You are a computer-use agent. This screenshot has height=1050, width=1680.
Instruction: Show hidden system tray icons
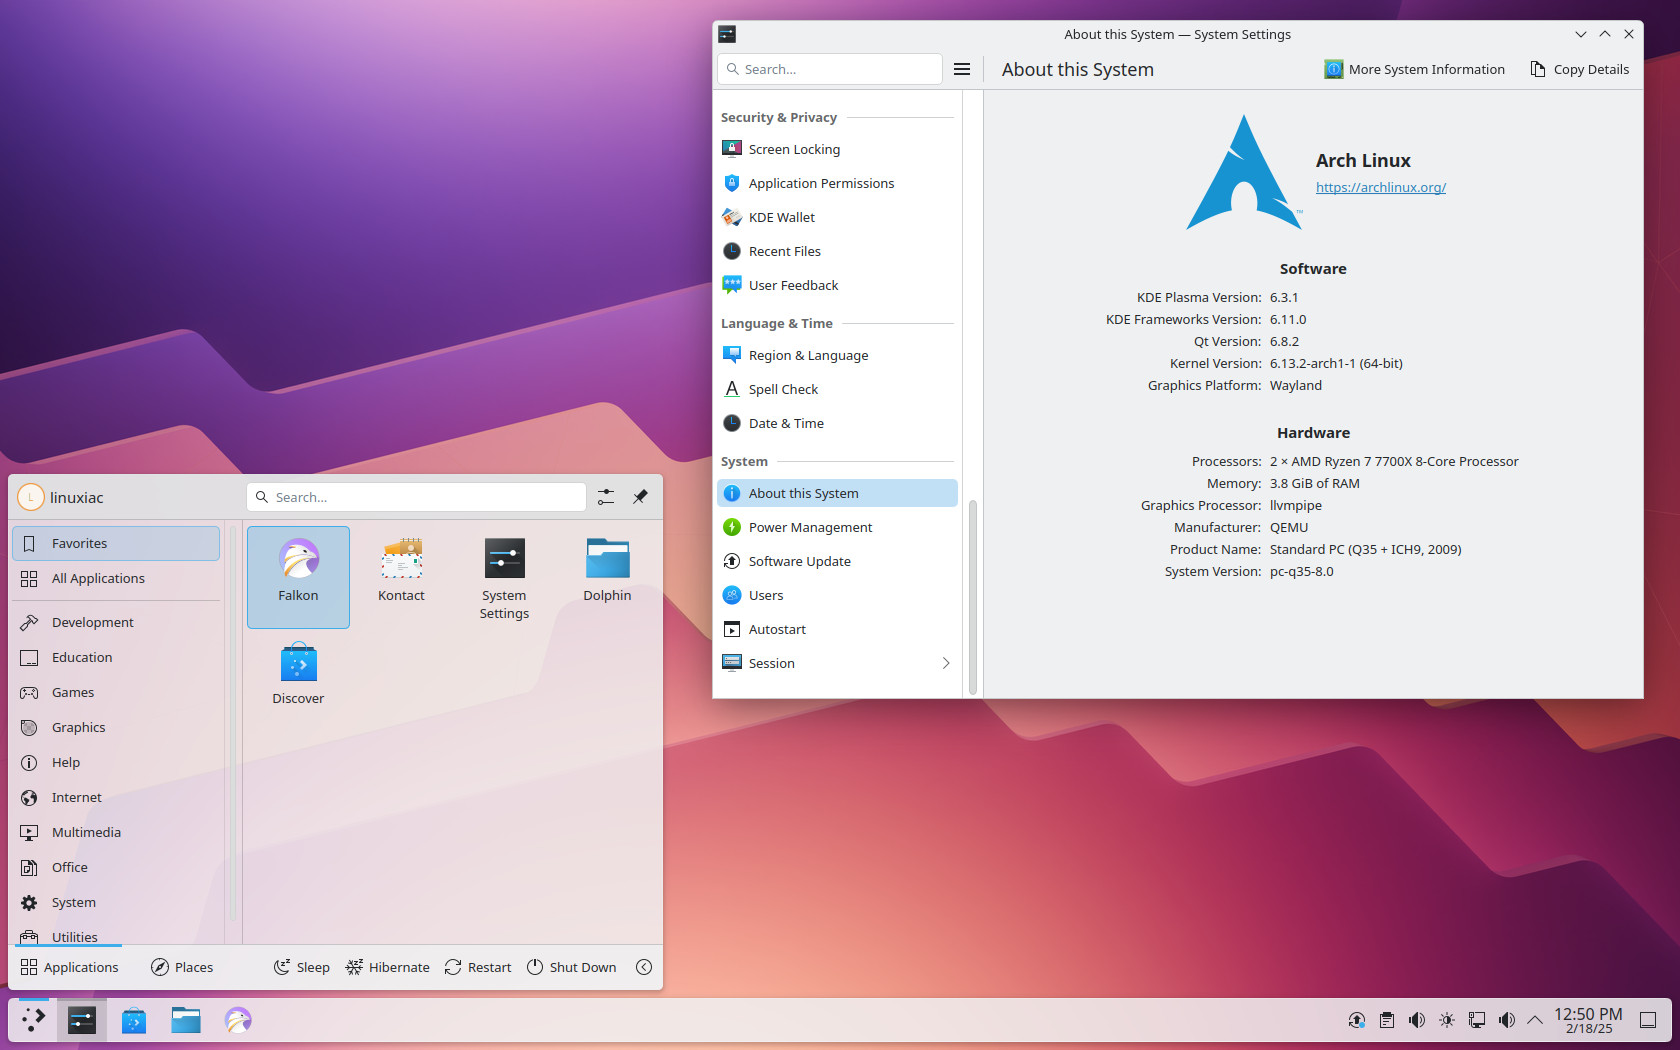[1535, 1020]
